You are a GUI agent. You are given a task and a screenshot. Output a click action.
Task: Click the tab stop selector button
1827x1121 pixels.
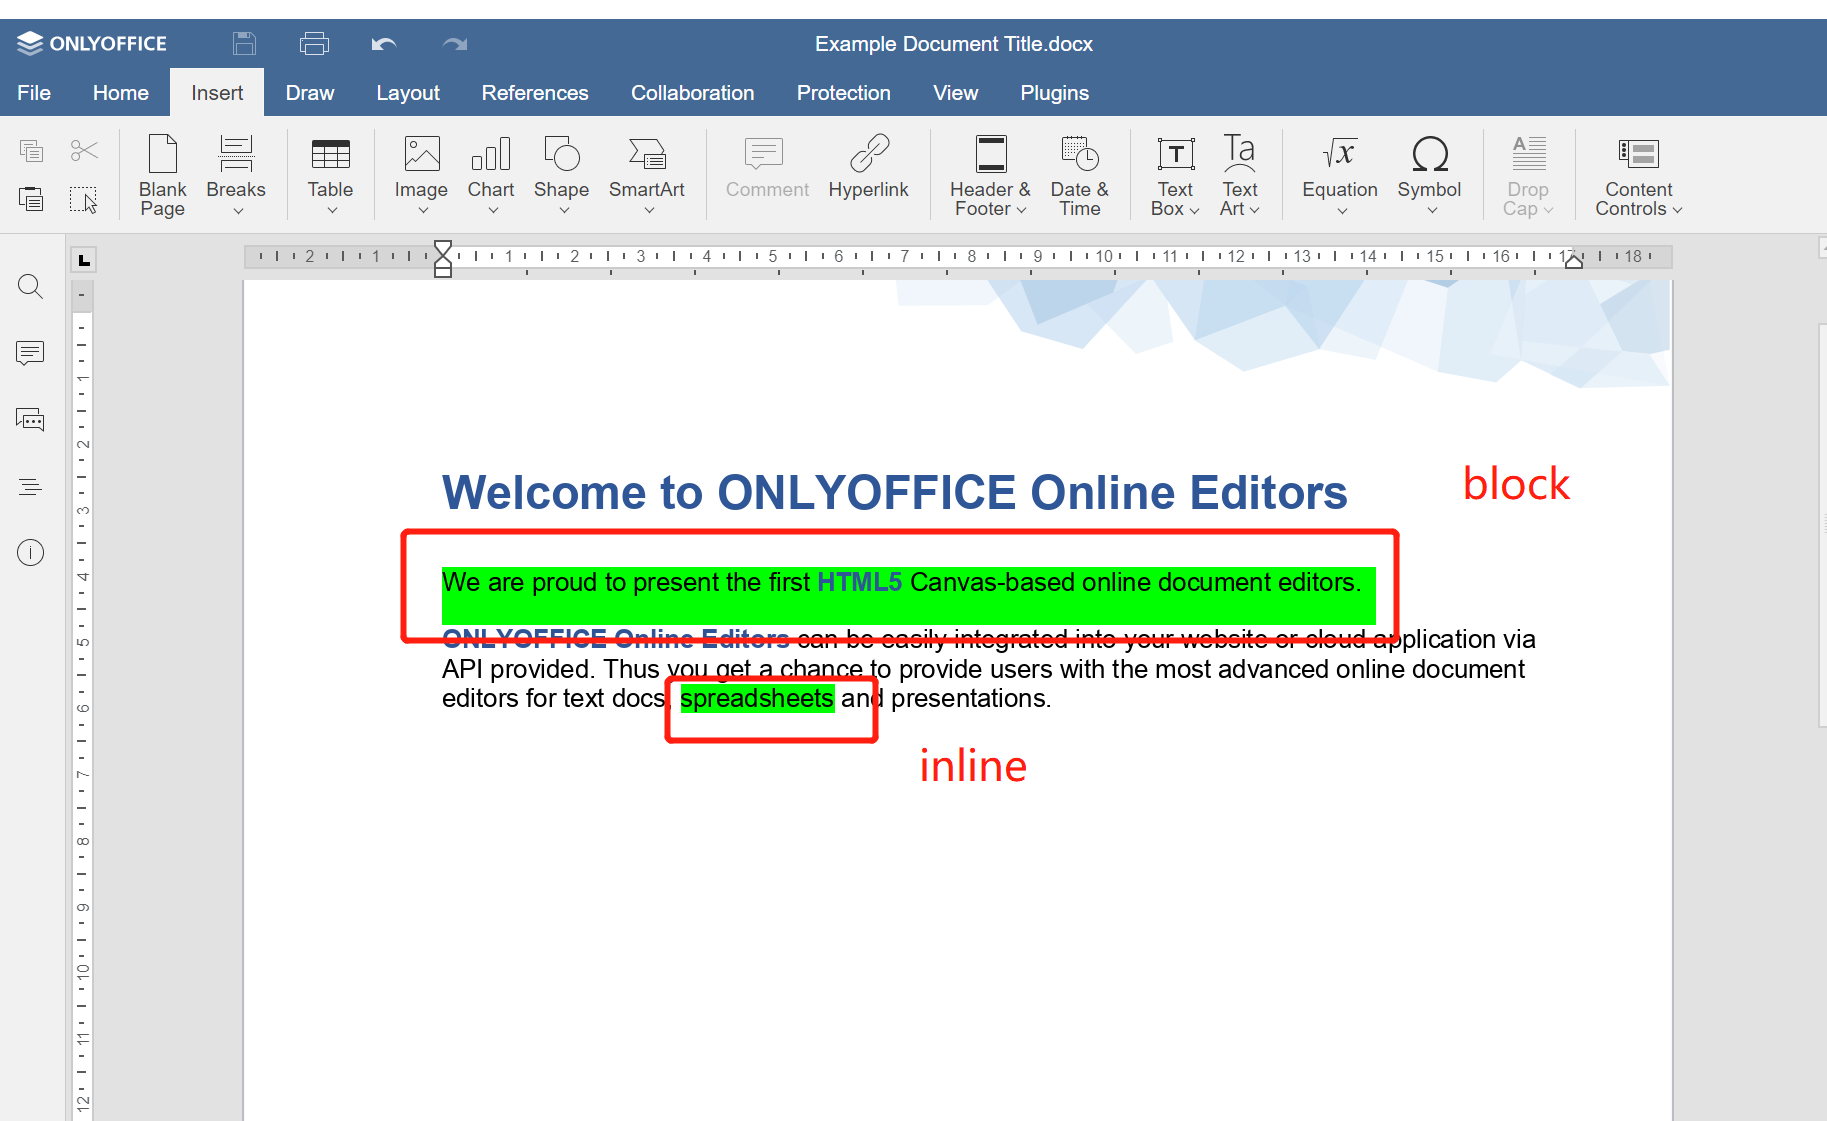click(84, 260)
